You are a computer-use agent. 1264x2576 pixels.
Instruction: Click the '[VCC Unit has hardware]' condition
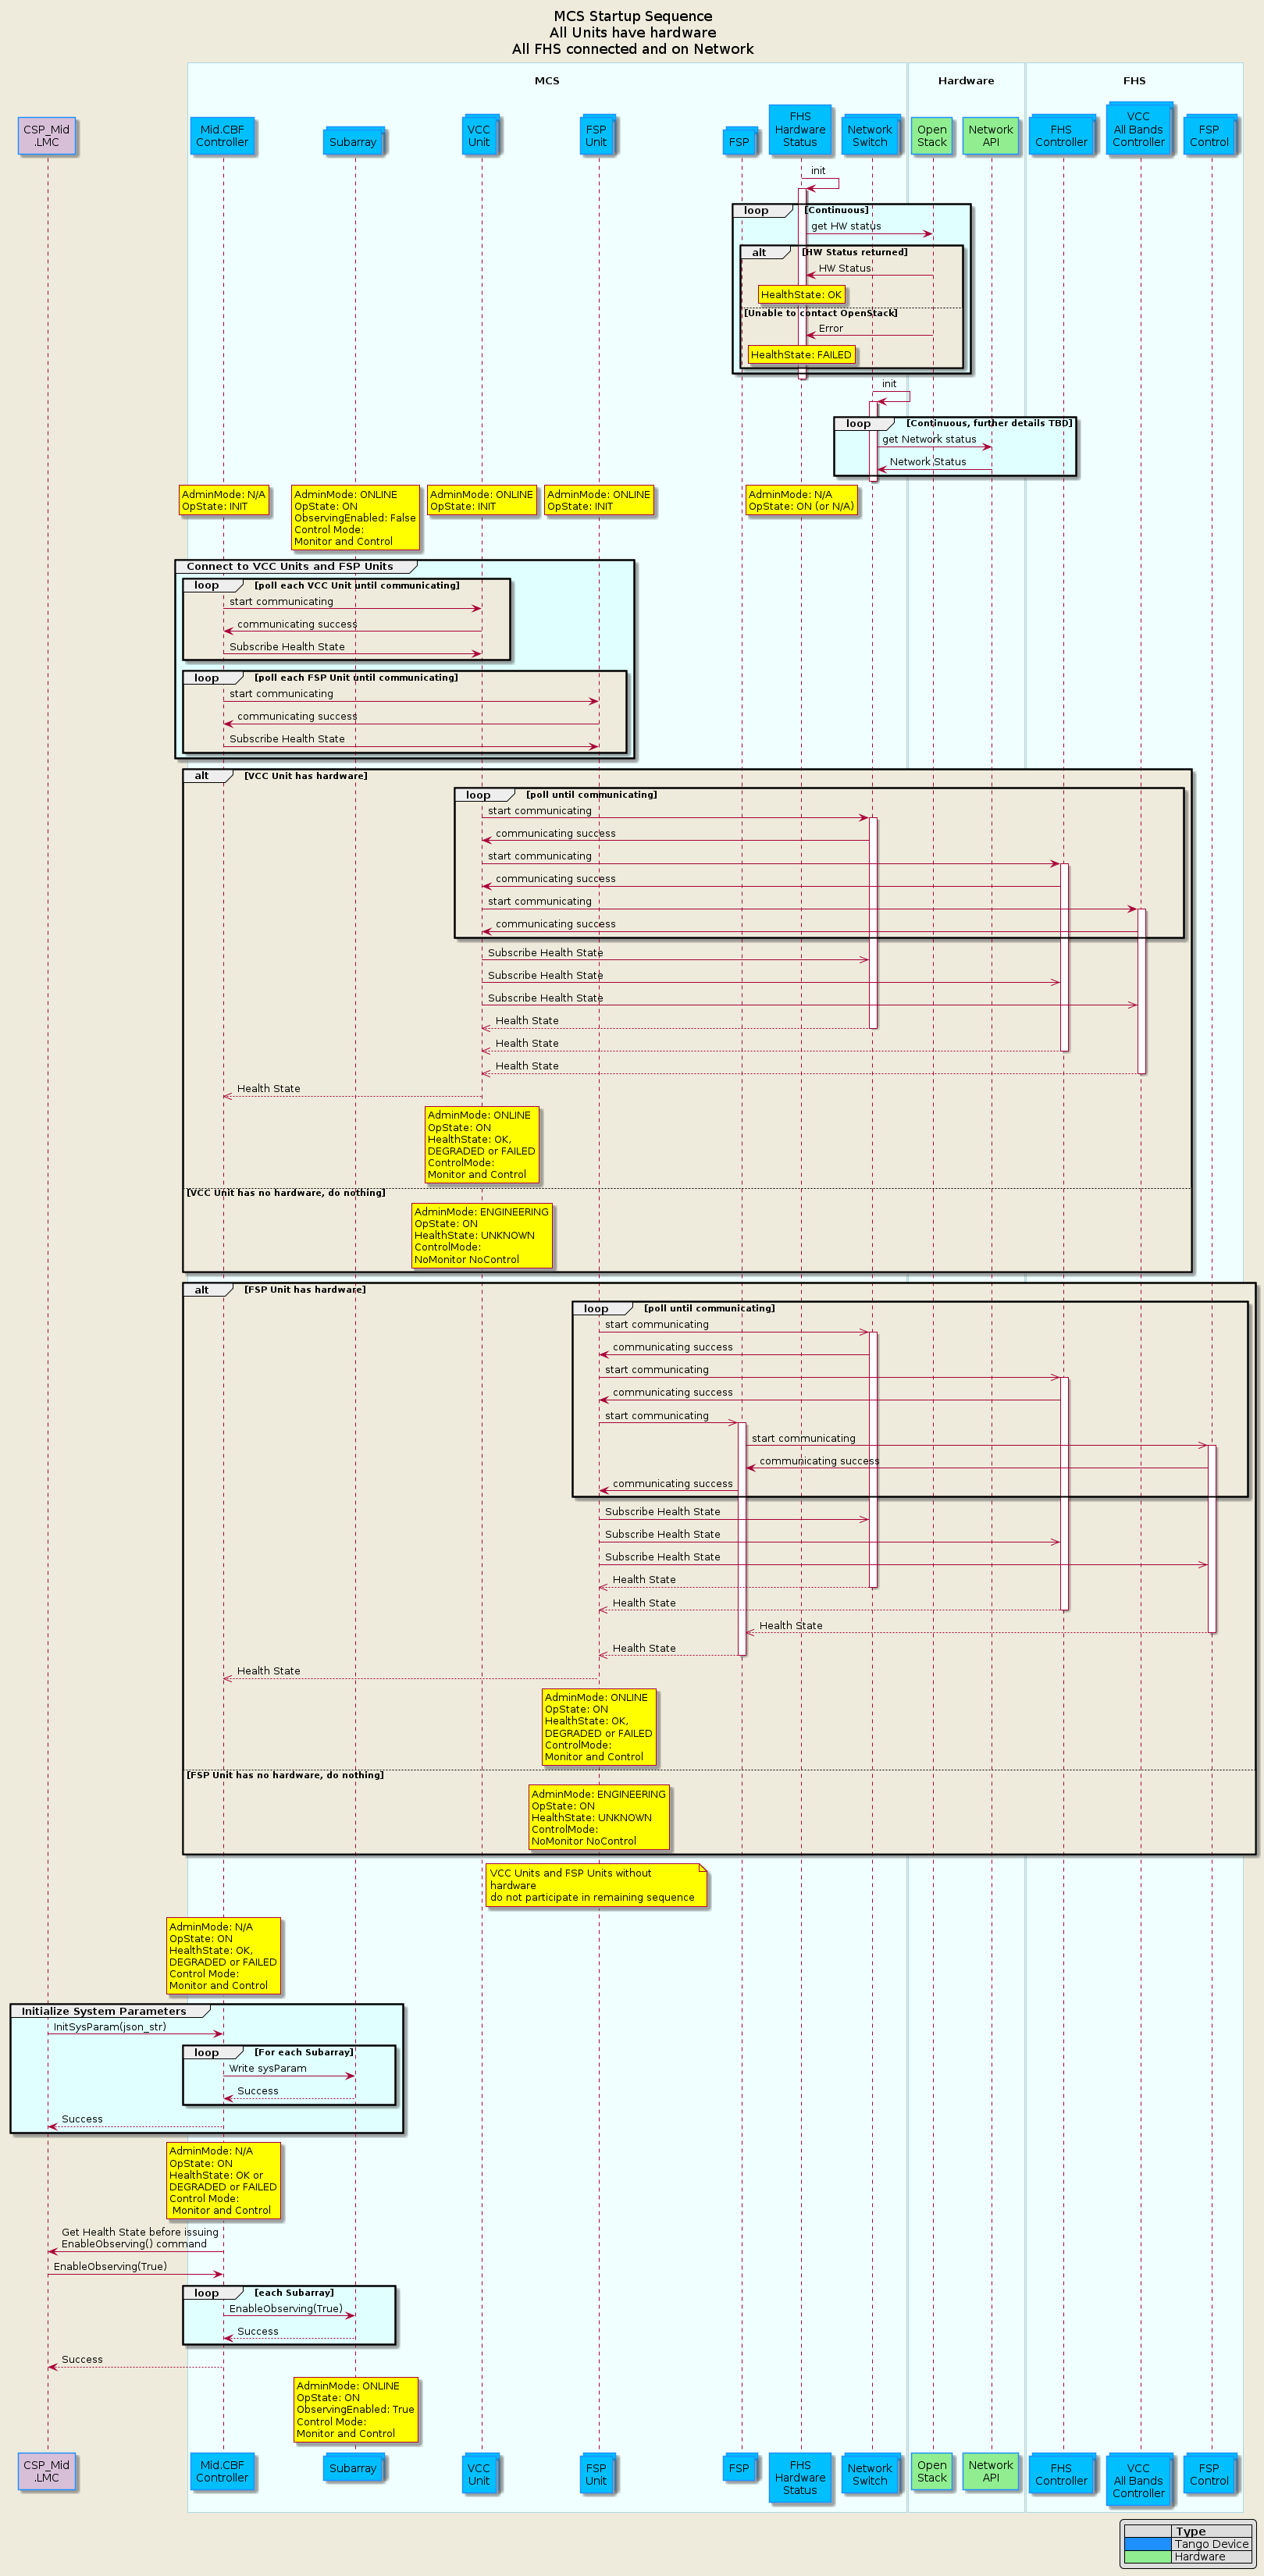[306, 775]
